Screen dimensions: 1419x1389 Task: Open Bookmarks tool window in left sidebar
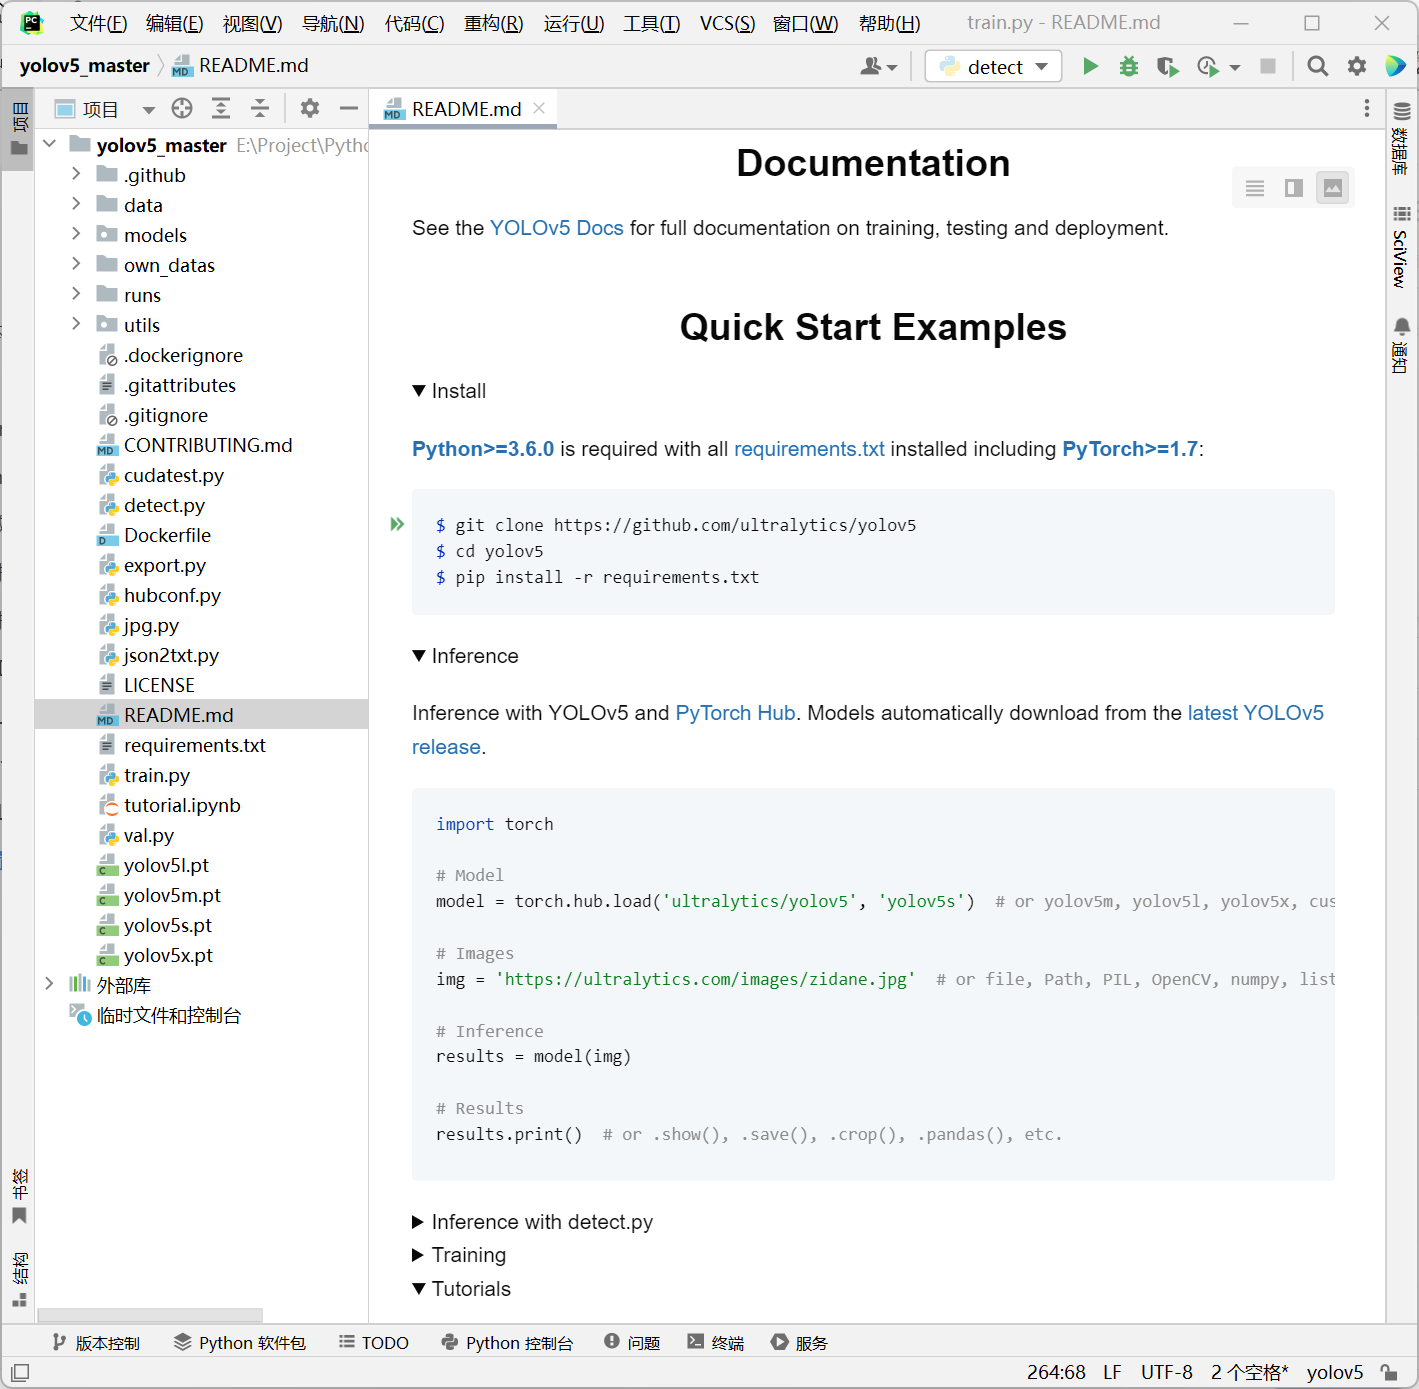point(19,1197)
